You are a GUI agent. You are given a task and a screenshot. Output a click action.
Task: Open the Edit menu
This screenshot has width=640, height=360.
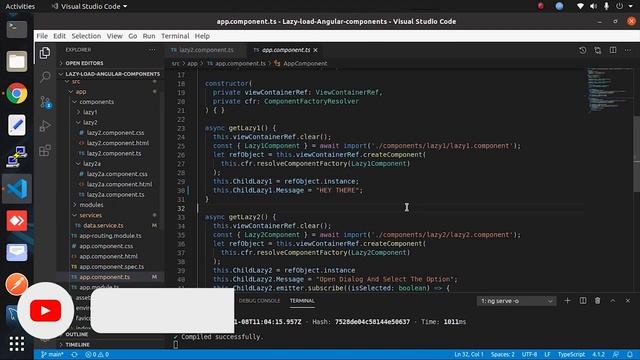coord(59,36)
